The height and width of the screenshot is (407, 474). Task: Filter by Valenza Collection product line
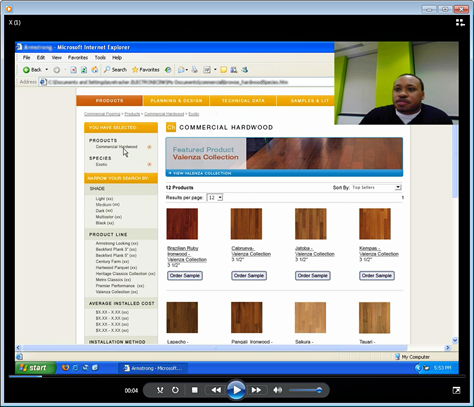[117, 292]
